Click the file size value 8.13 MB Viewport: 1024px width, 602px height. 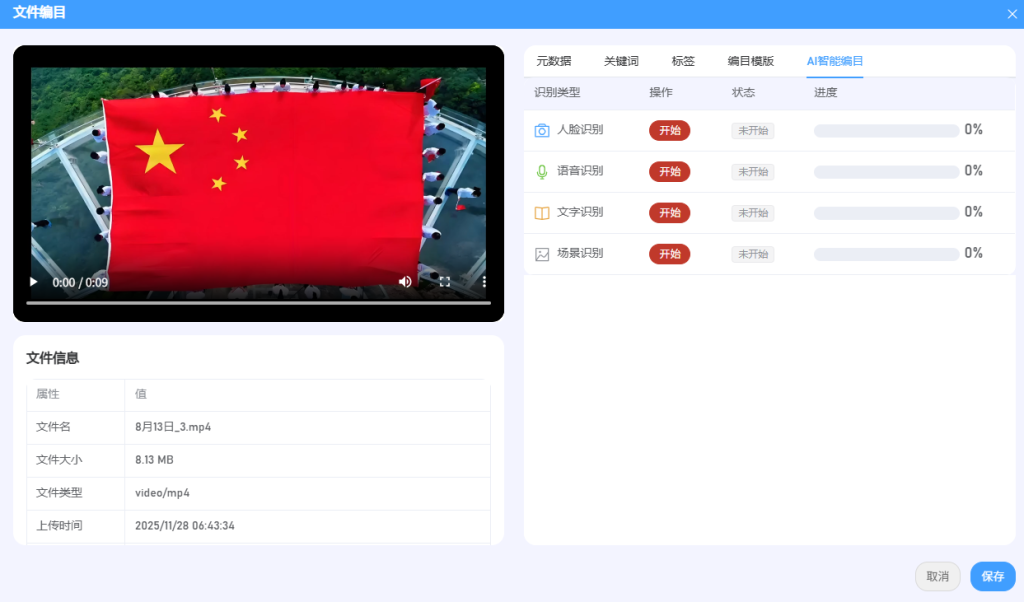pos(154,460)
